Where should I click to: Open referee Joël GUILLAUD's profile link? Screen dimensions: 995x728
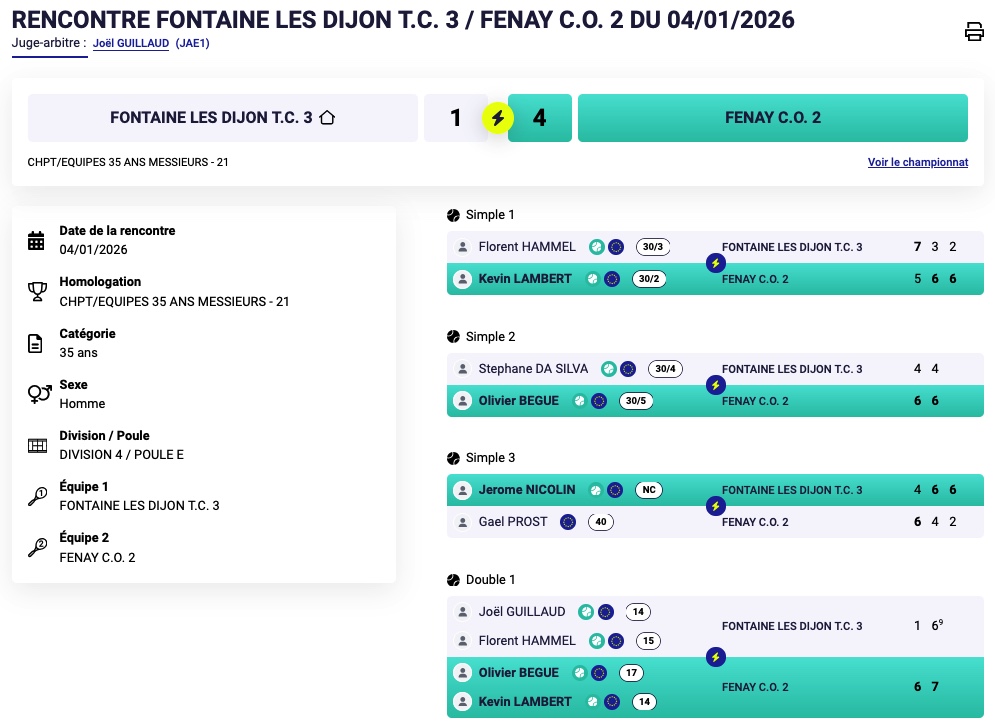tap(130, 44)
